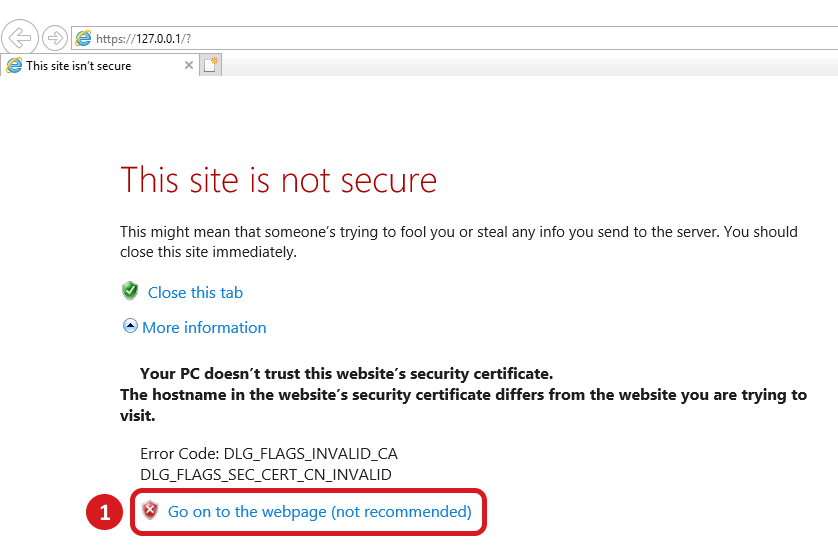
Task: Click the More information link text
Action: (x=204, y=327)
